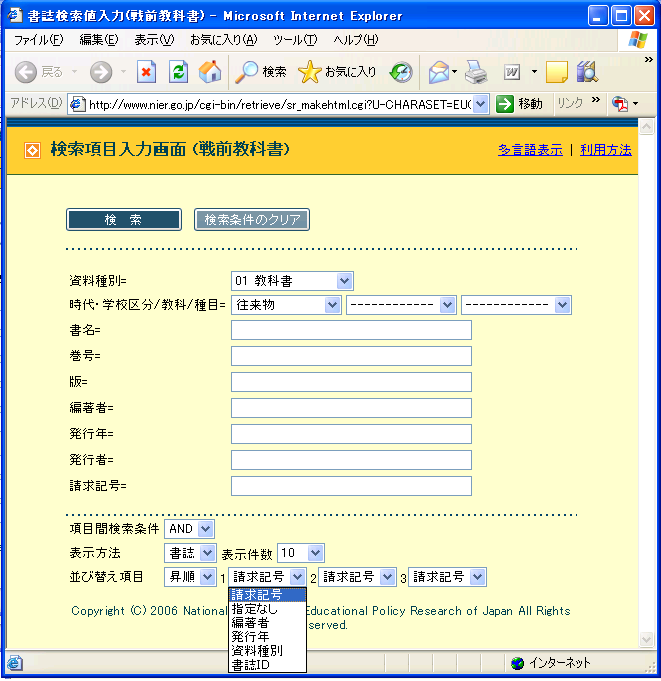Click the orange diamond header icon
Screen dimensions: 661x681
click(33, 151)
